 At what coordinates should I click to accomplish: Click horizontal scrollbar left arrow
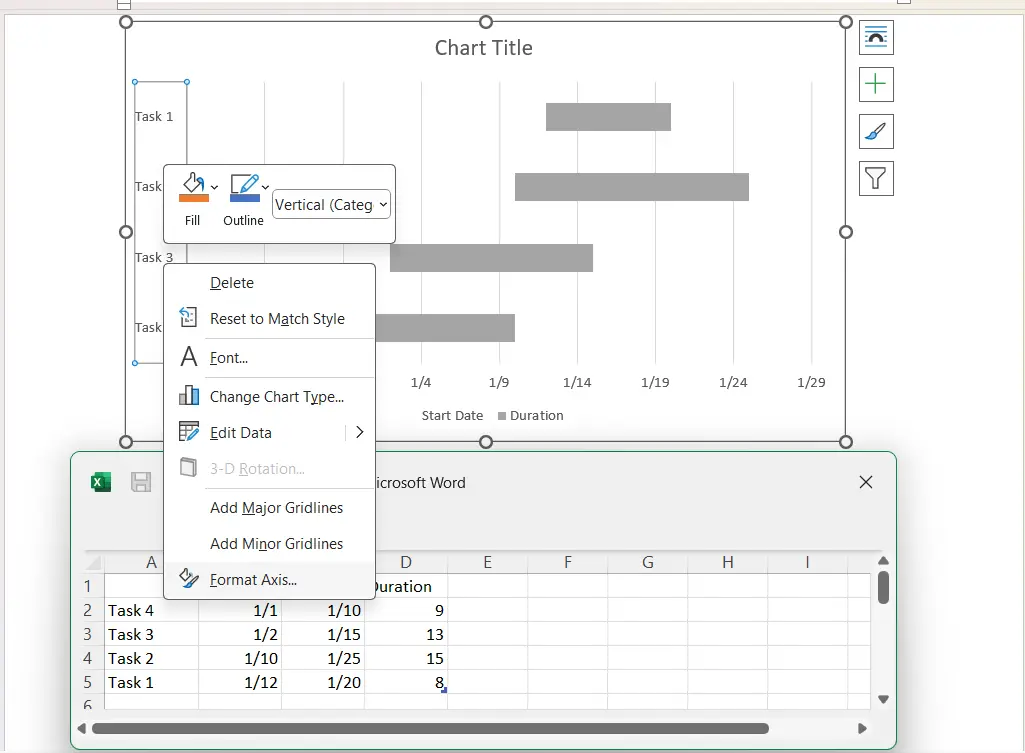click(x=82, y=728)
